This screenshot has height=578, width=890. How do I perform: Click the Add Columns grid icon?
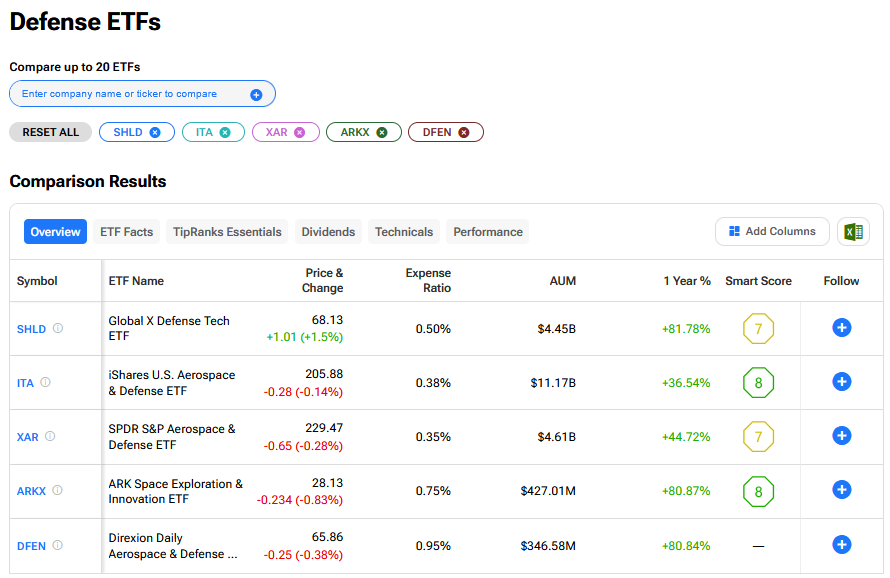(734, 231)
